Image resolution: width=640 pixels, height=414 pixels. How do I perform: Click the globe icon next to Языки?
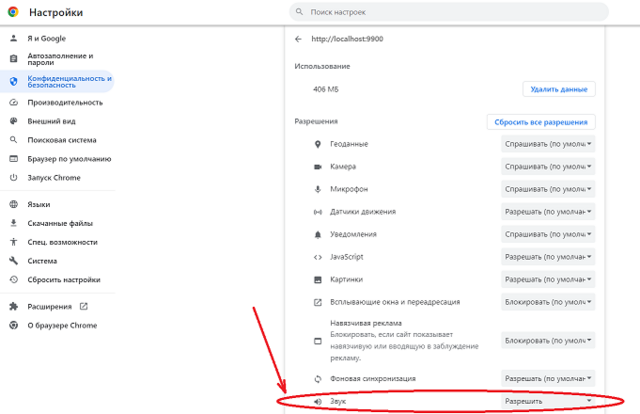[13, 204]
